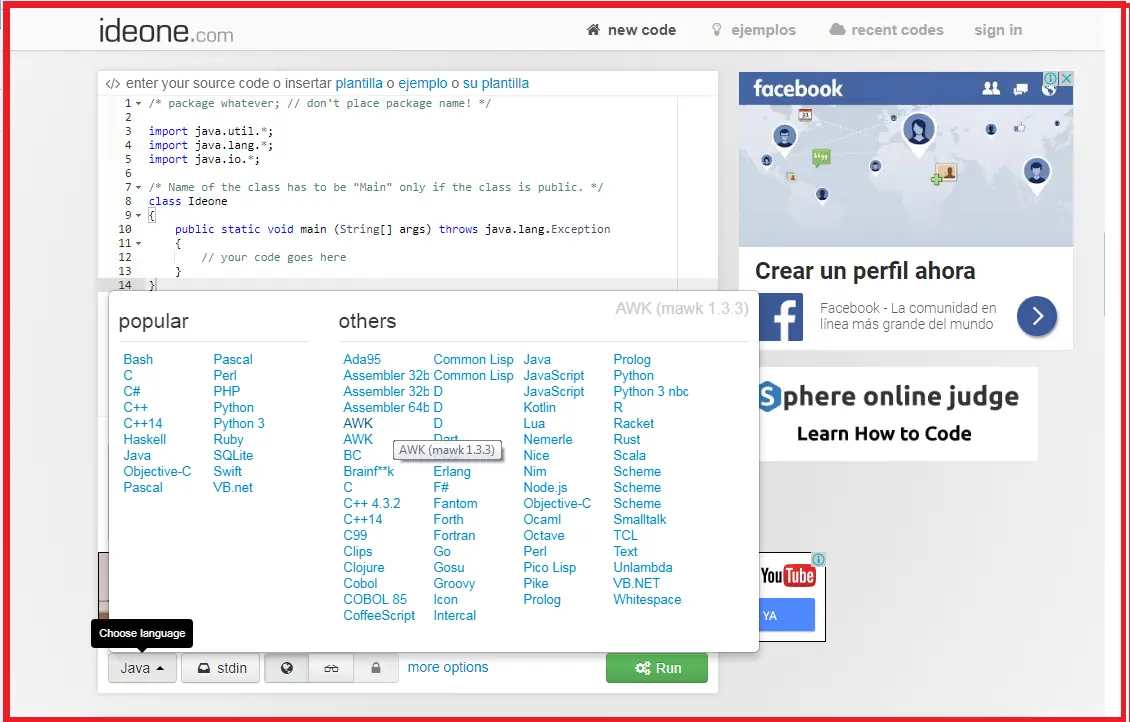Fold the class body at line 9
1130x722 pixels.
pos(138,215)
